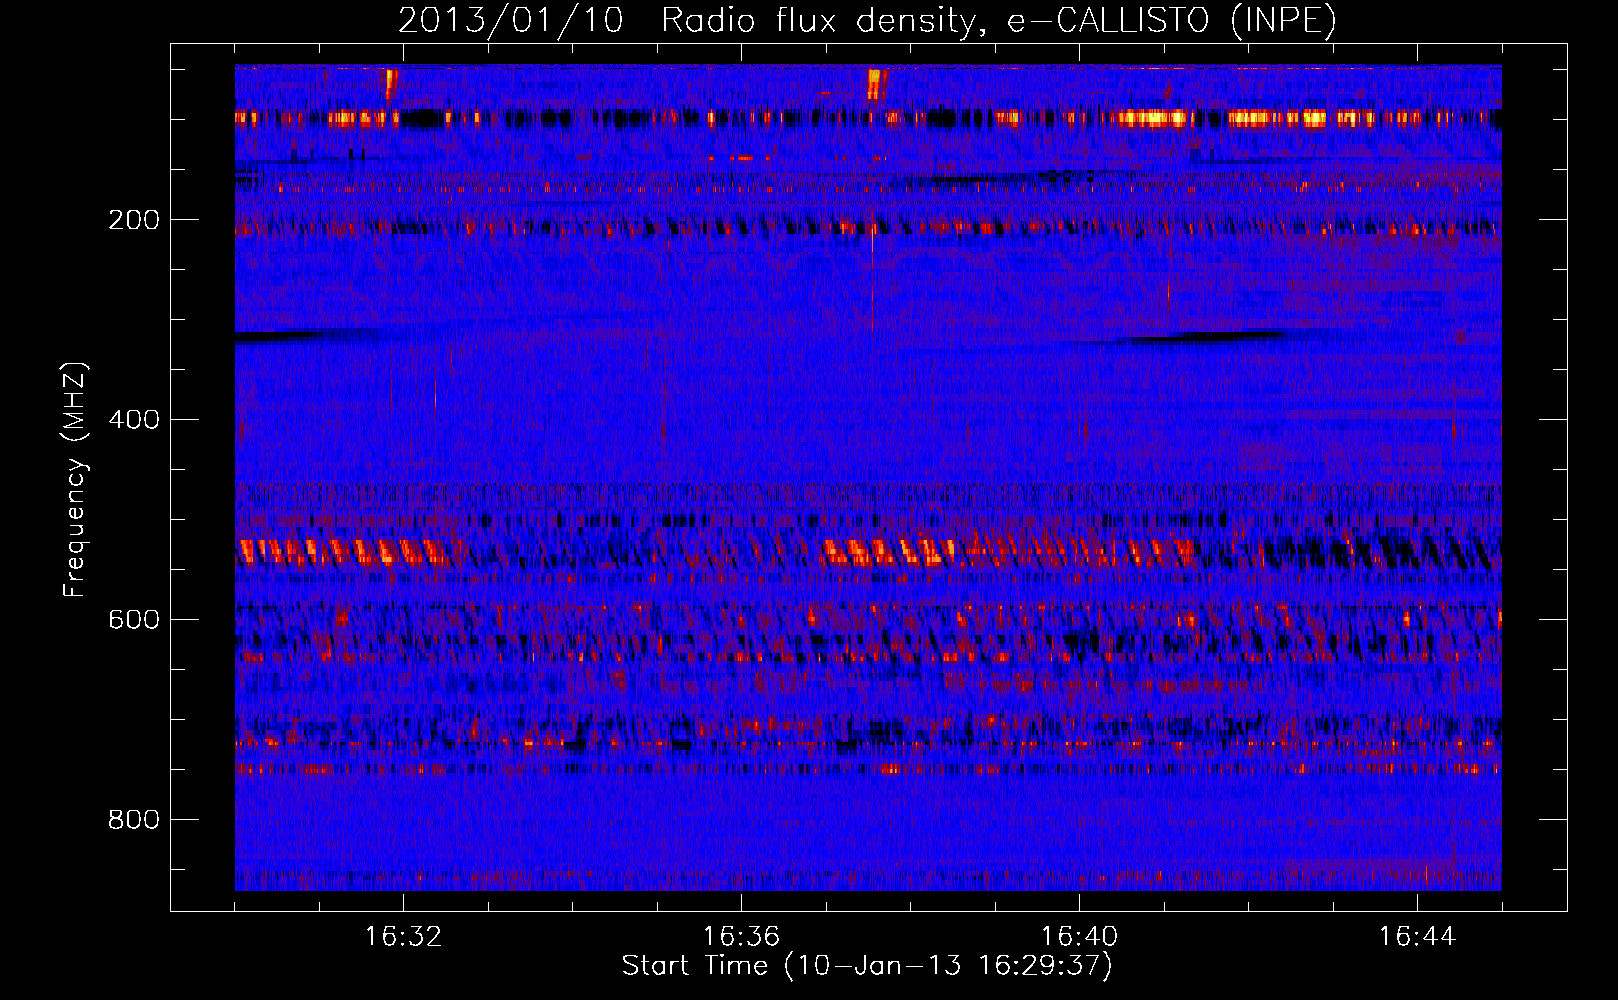
Task: Click the plot title mentioning e-CALLISTO (INPE)
Action: coord(867,20)
